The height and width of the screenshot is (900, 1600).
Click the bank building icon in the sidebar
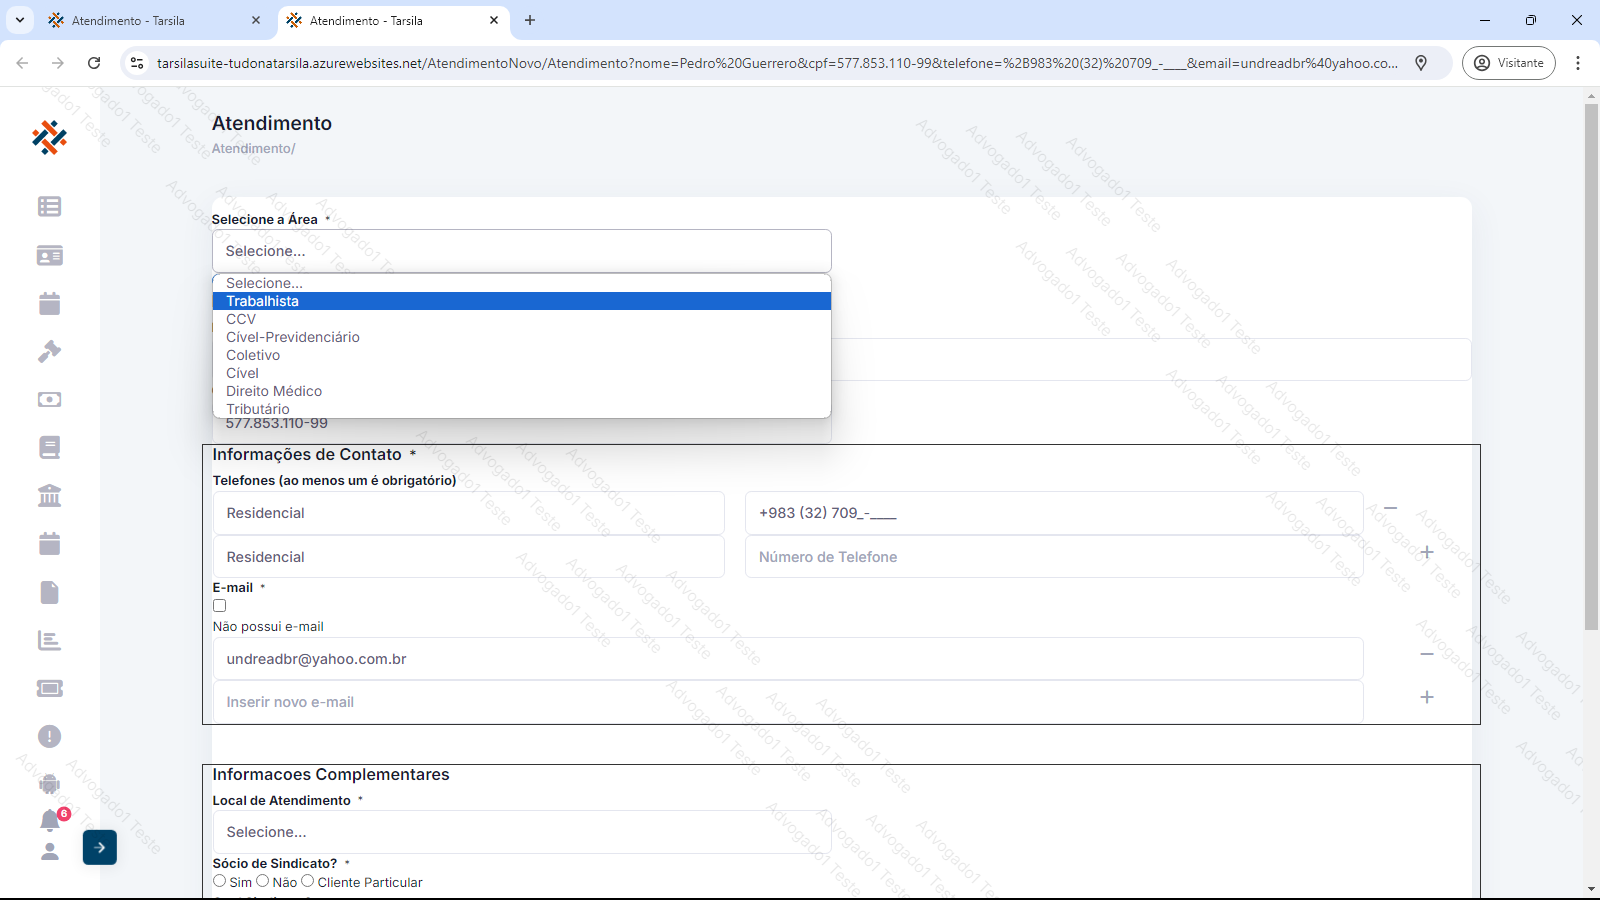[49, 495]
